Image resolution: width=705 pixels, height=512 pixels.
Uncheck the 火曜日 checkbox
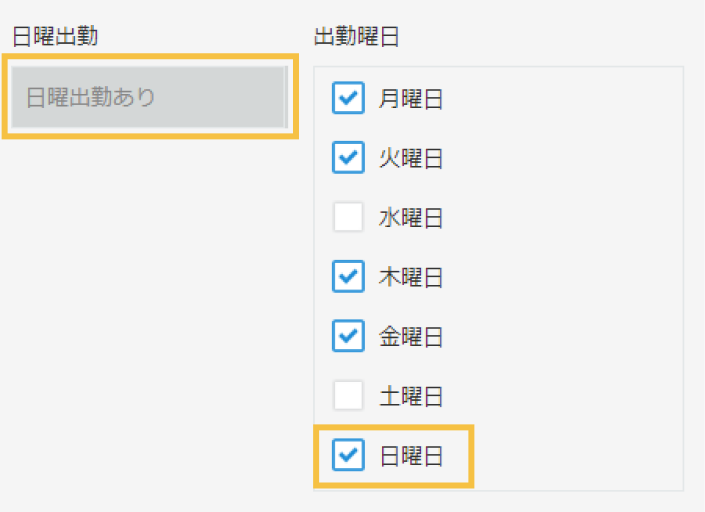tap(348, 158)
